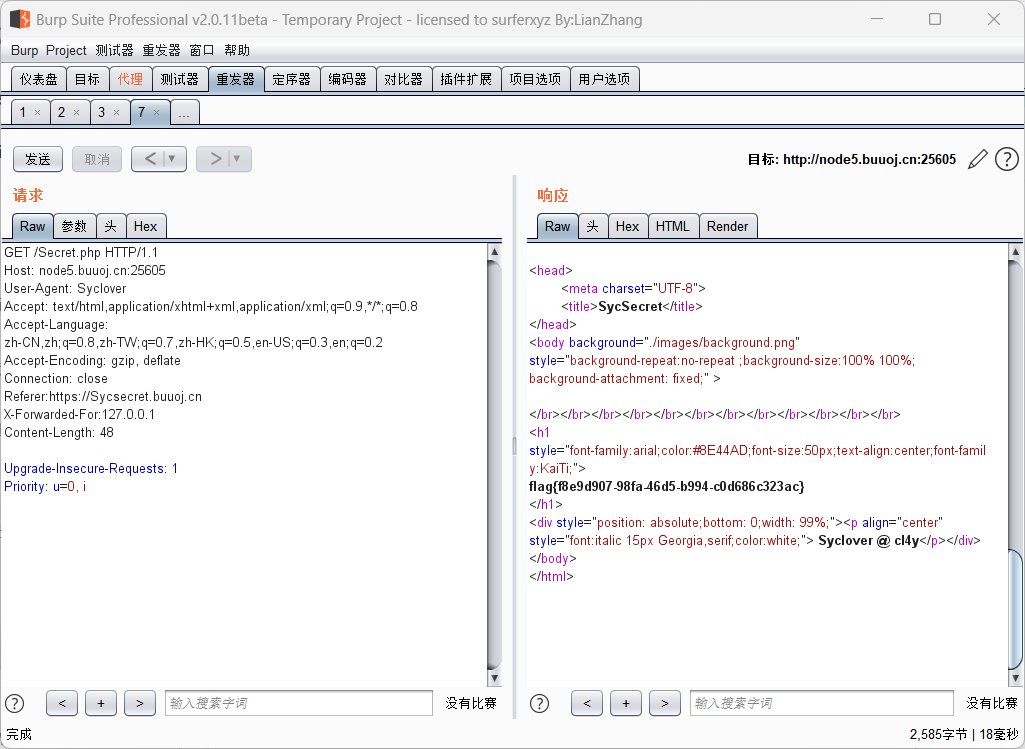Close Repeater tab 7 with its x
This screenshot has width=1025, height=749.
tap(156, 112)
